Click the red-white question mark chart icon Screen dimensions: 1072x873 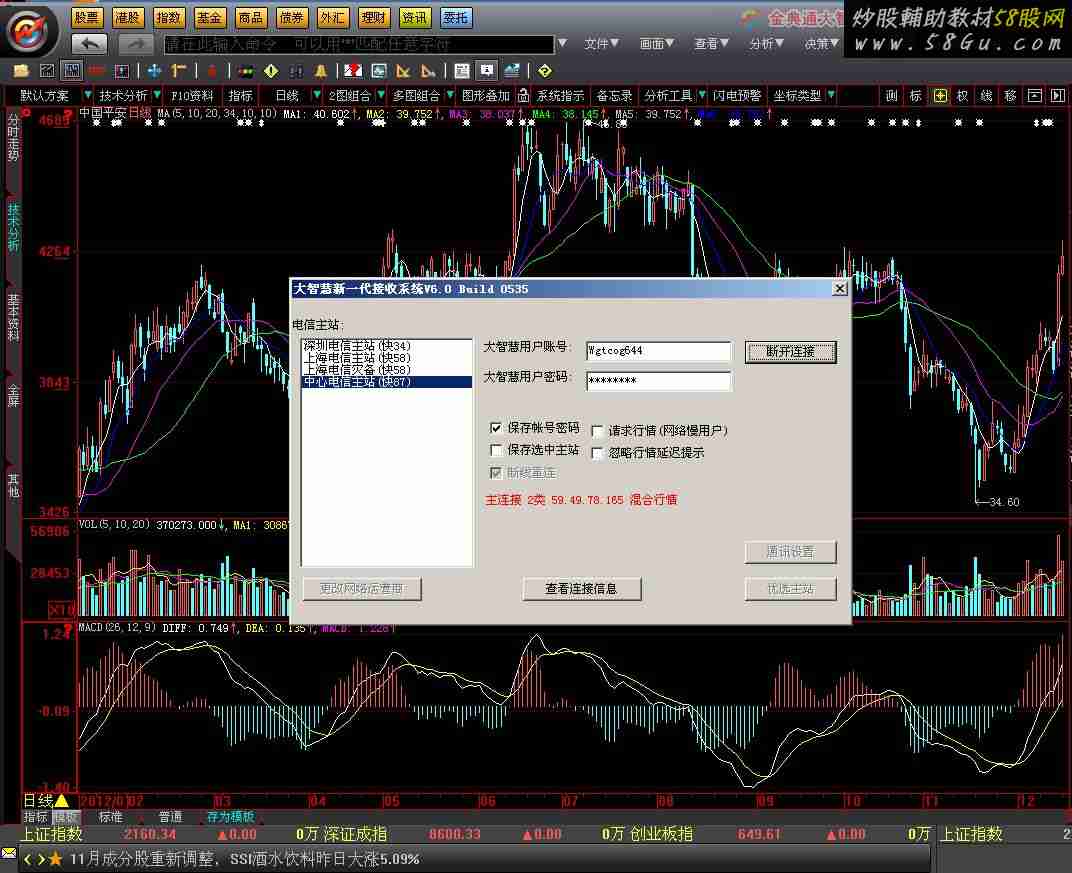click(353, 70)
